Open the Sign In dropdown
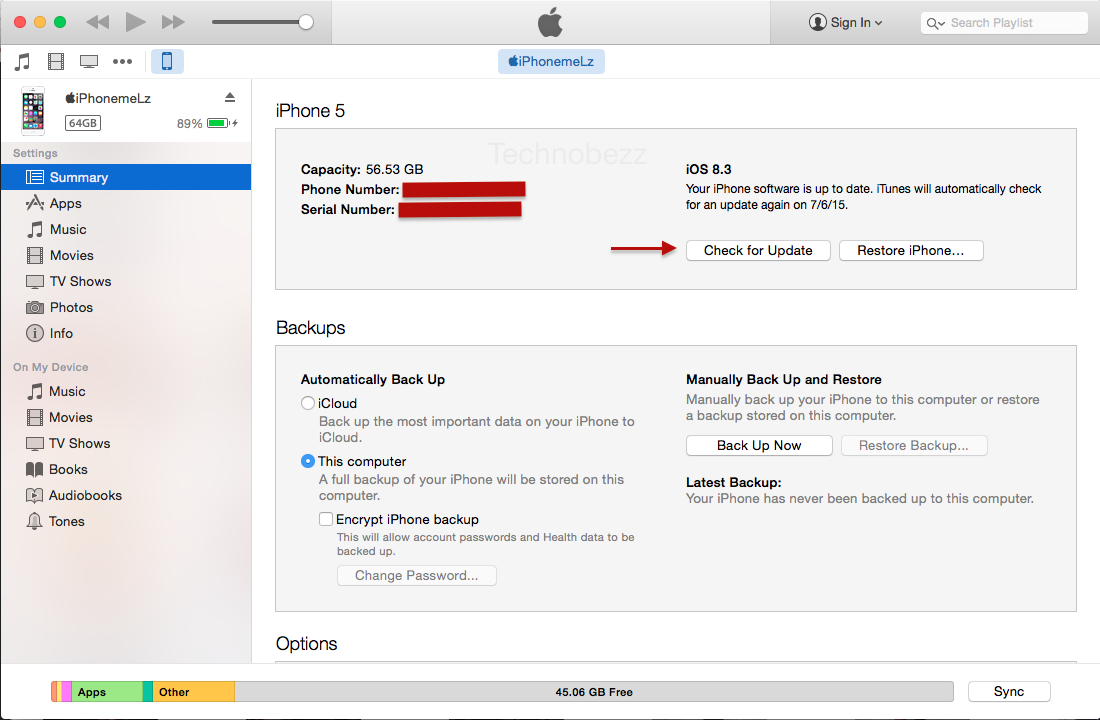The width and height of the screenshot is (1100, 720). tap(846, 22)
